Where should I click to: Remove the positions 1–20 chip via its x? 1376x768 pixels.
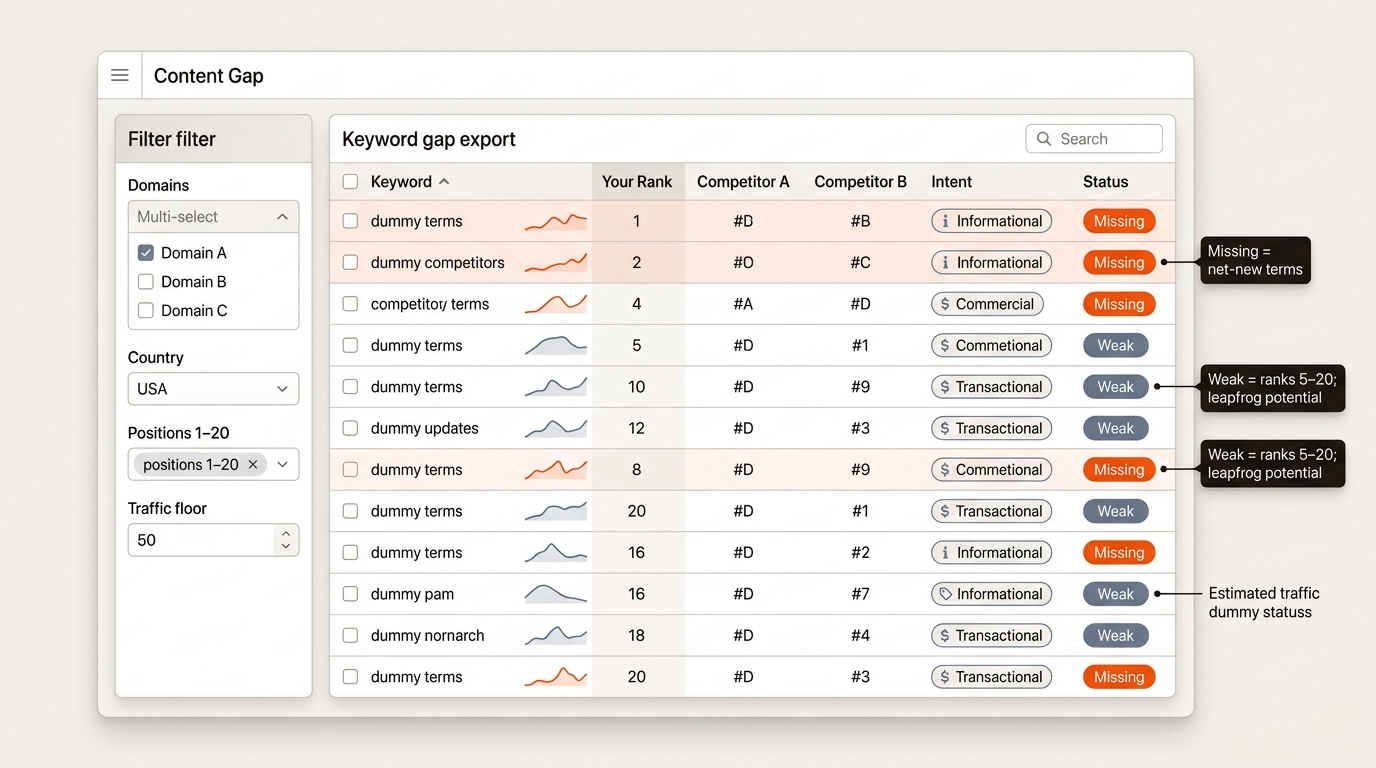[253, 465]
